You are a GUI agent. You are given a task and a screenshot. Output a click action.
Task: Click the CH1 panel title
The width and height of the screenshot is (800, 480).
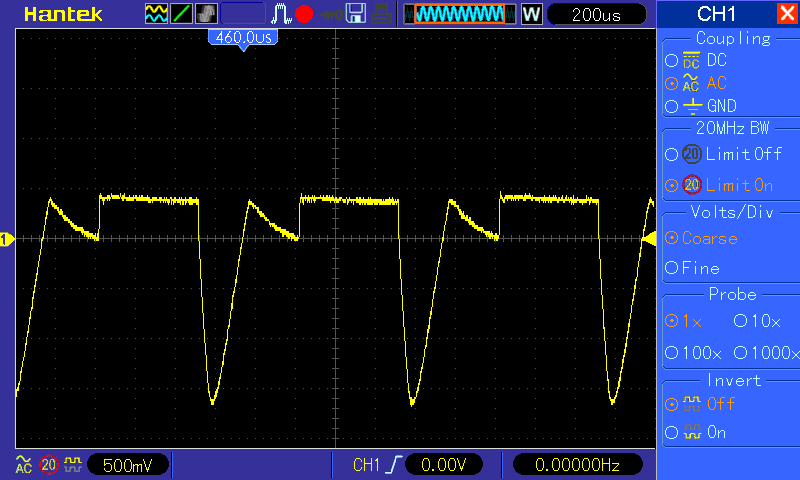pos(716,14)
